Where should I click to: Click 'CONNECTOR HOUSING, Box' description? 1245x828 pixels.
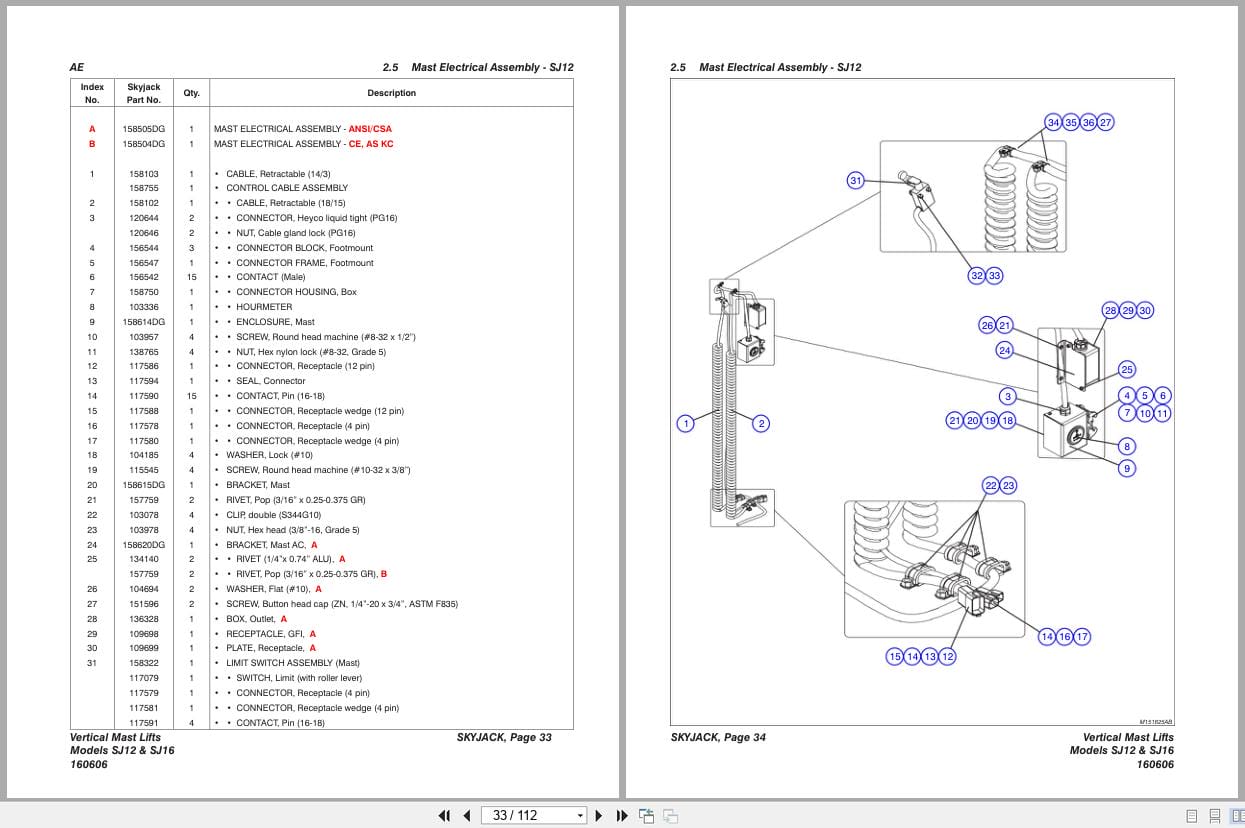pyautogui.click(x=296, y=292)
